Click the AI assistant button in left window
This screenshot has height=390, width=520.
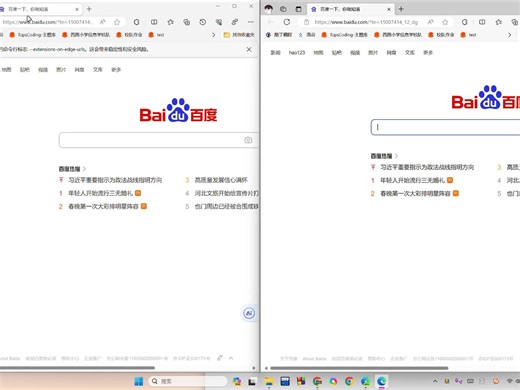(249, 313)
